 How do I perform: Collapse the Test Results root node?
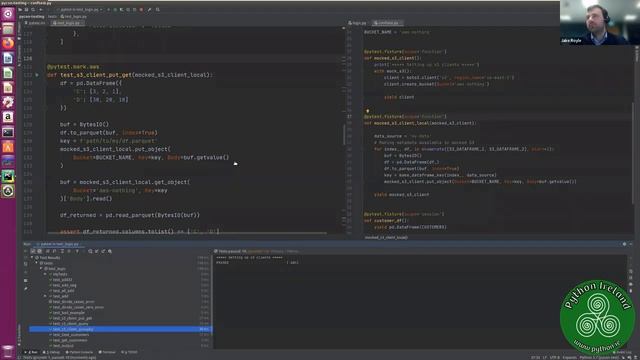pyautogui.click(x=32, y=258)
